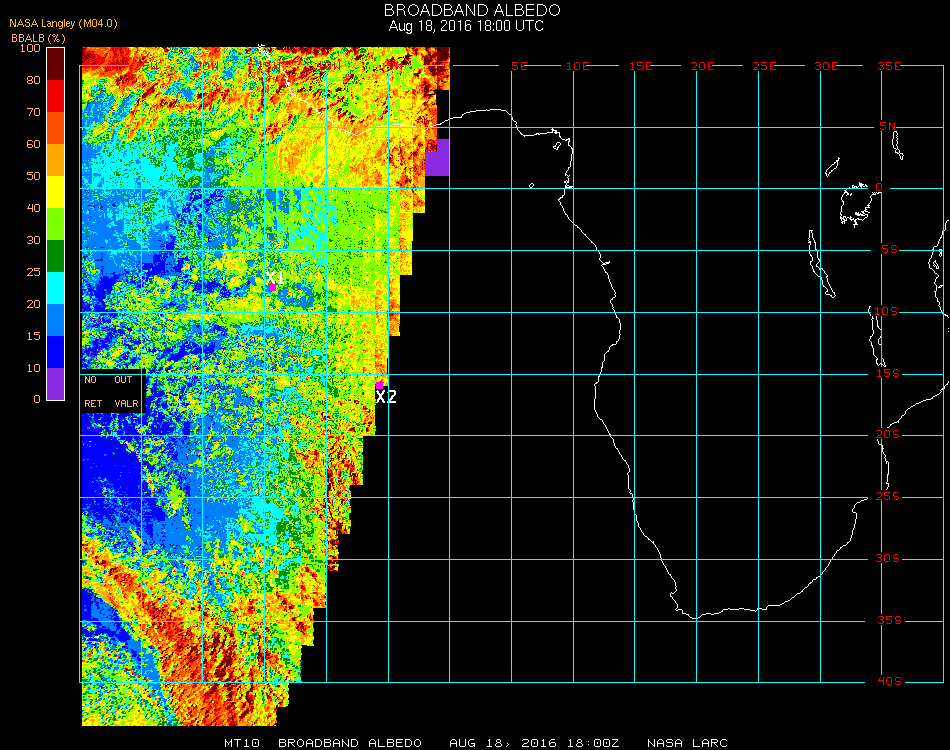950x750 pixels.
Task: Click the 20E longitude label
Action: pyautogui.click(x=703, y=66)
